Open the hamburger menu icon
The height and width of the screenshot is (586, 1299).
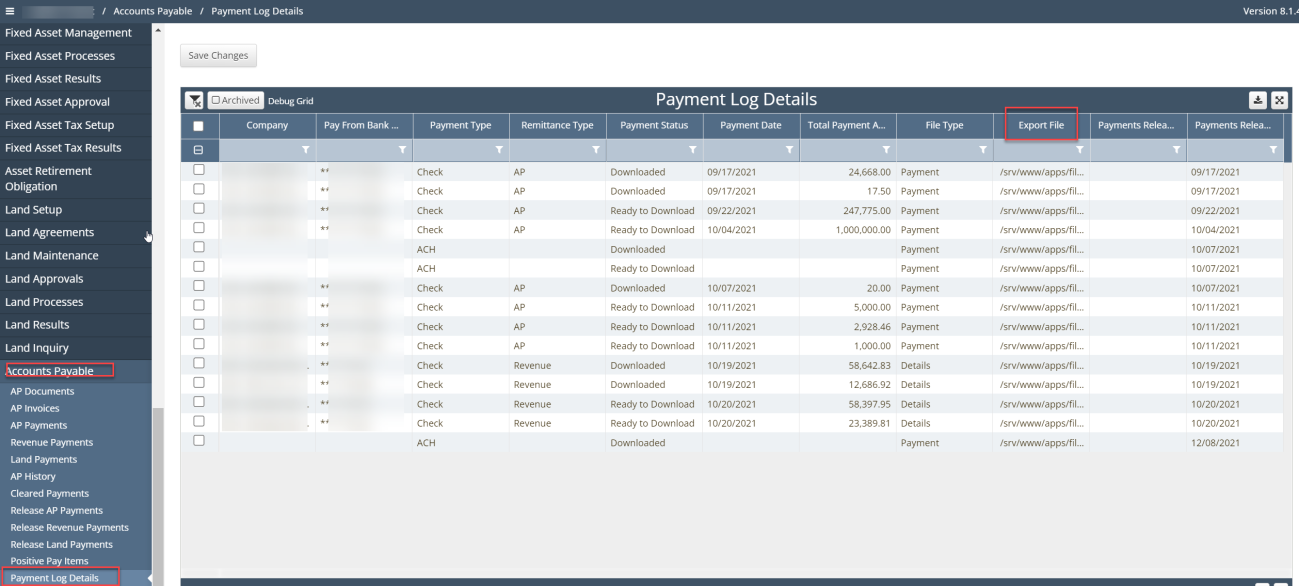(x=10, y=11)
